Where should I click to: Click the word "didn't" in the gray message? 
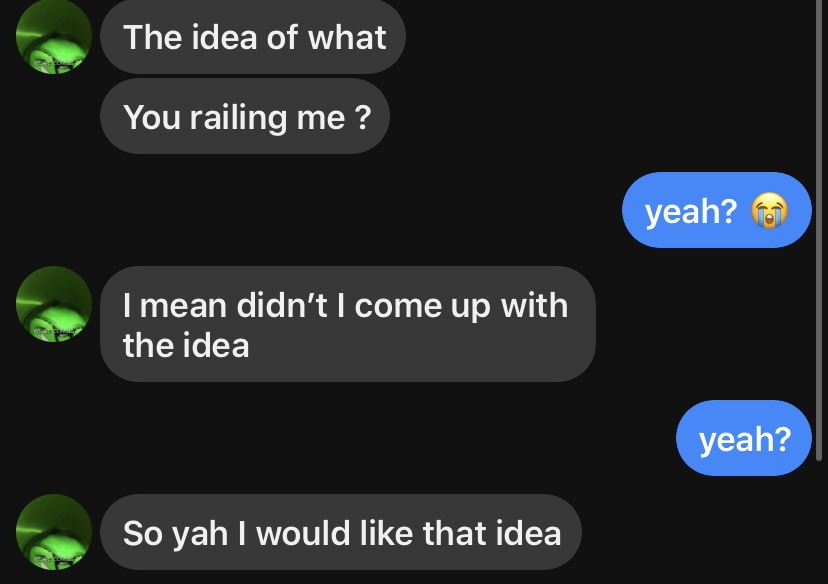pyautogui.click(x=282, y=306)
